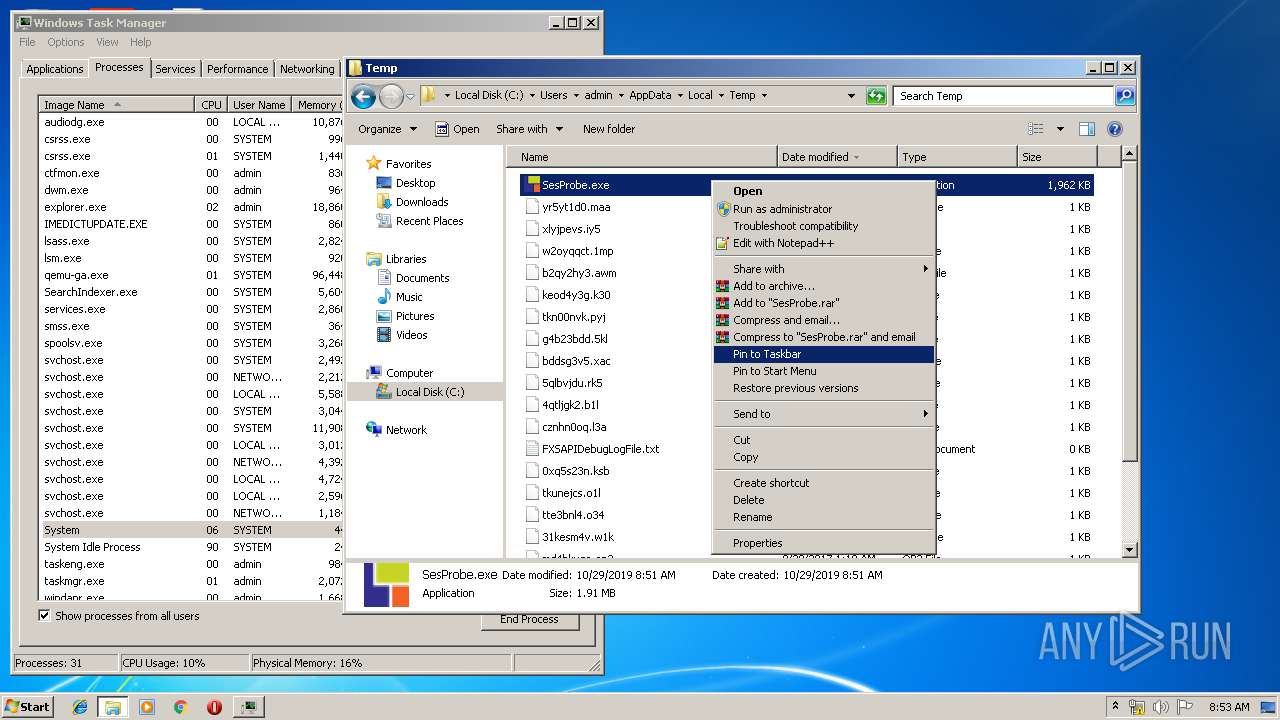Image resolution: width=1280 pixels, height=720 pixels.
Task: Choose Add to archive... entry
Action: (824, 286)
